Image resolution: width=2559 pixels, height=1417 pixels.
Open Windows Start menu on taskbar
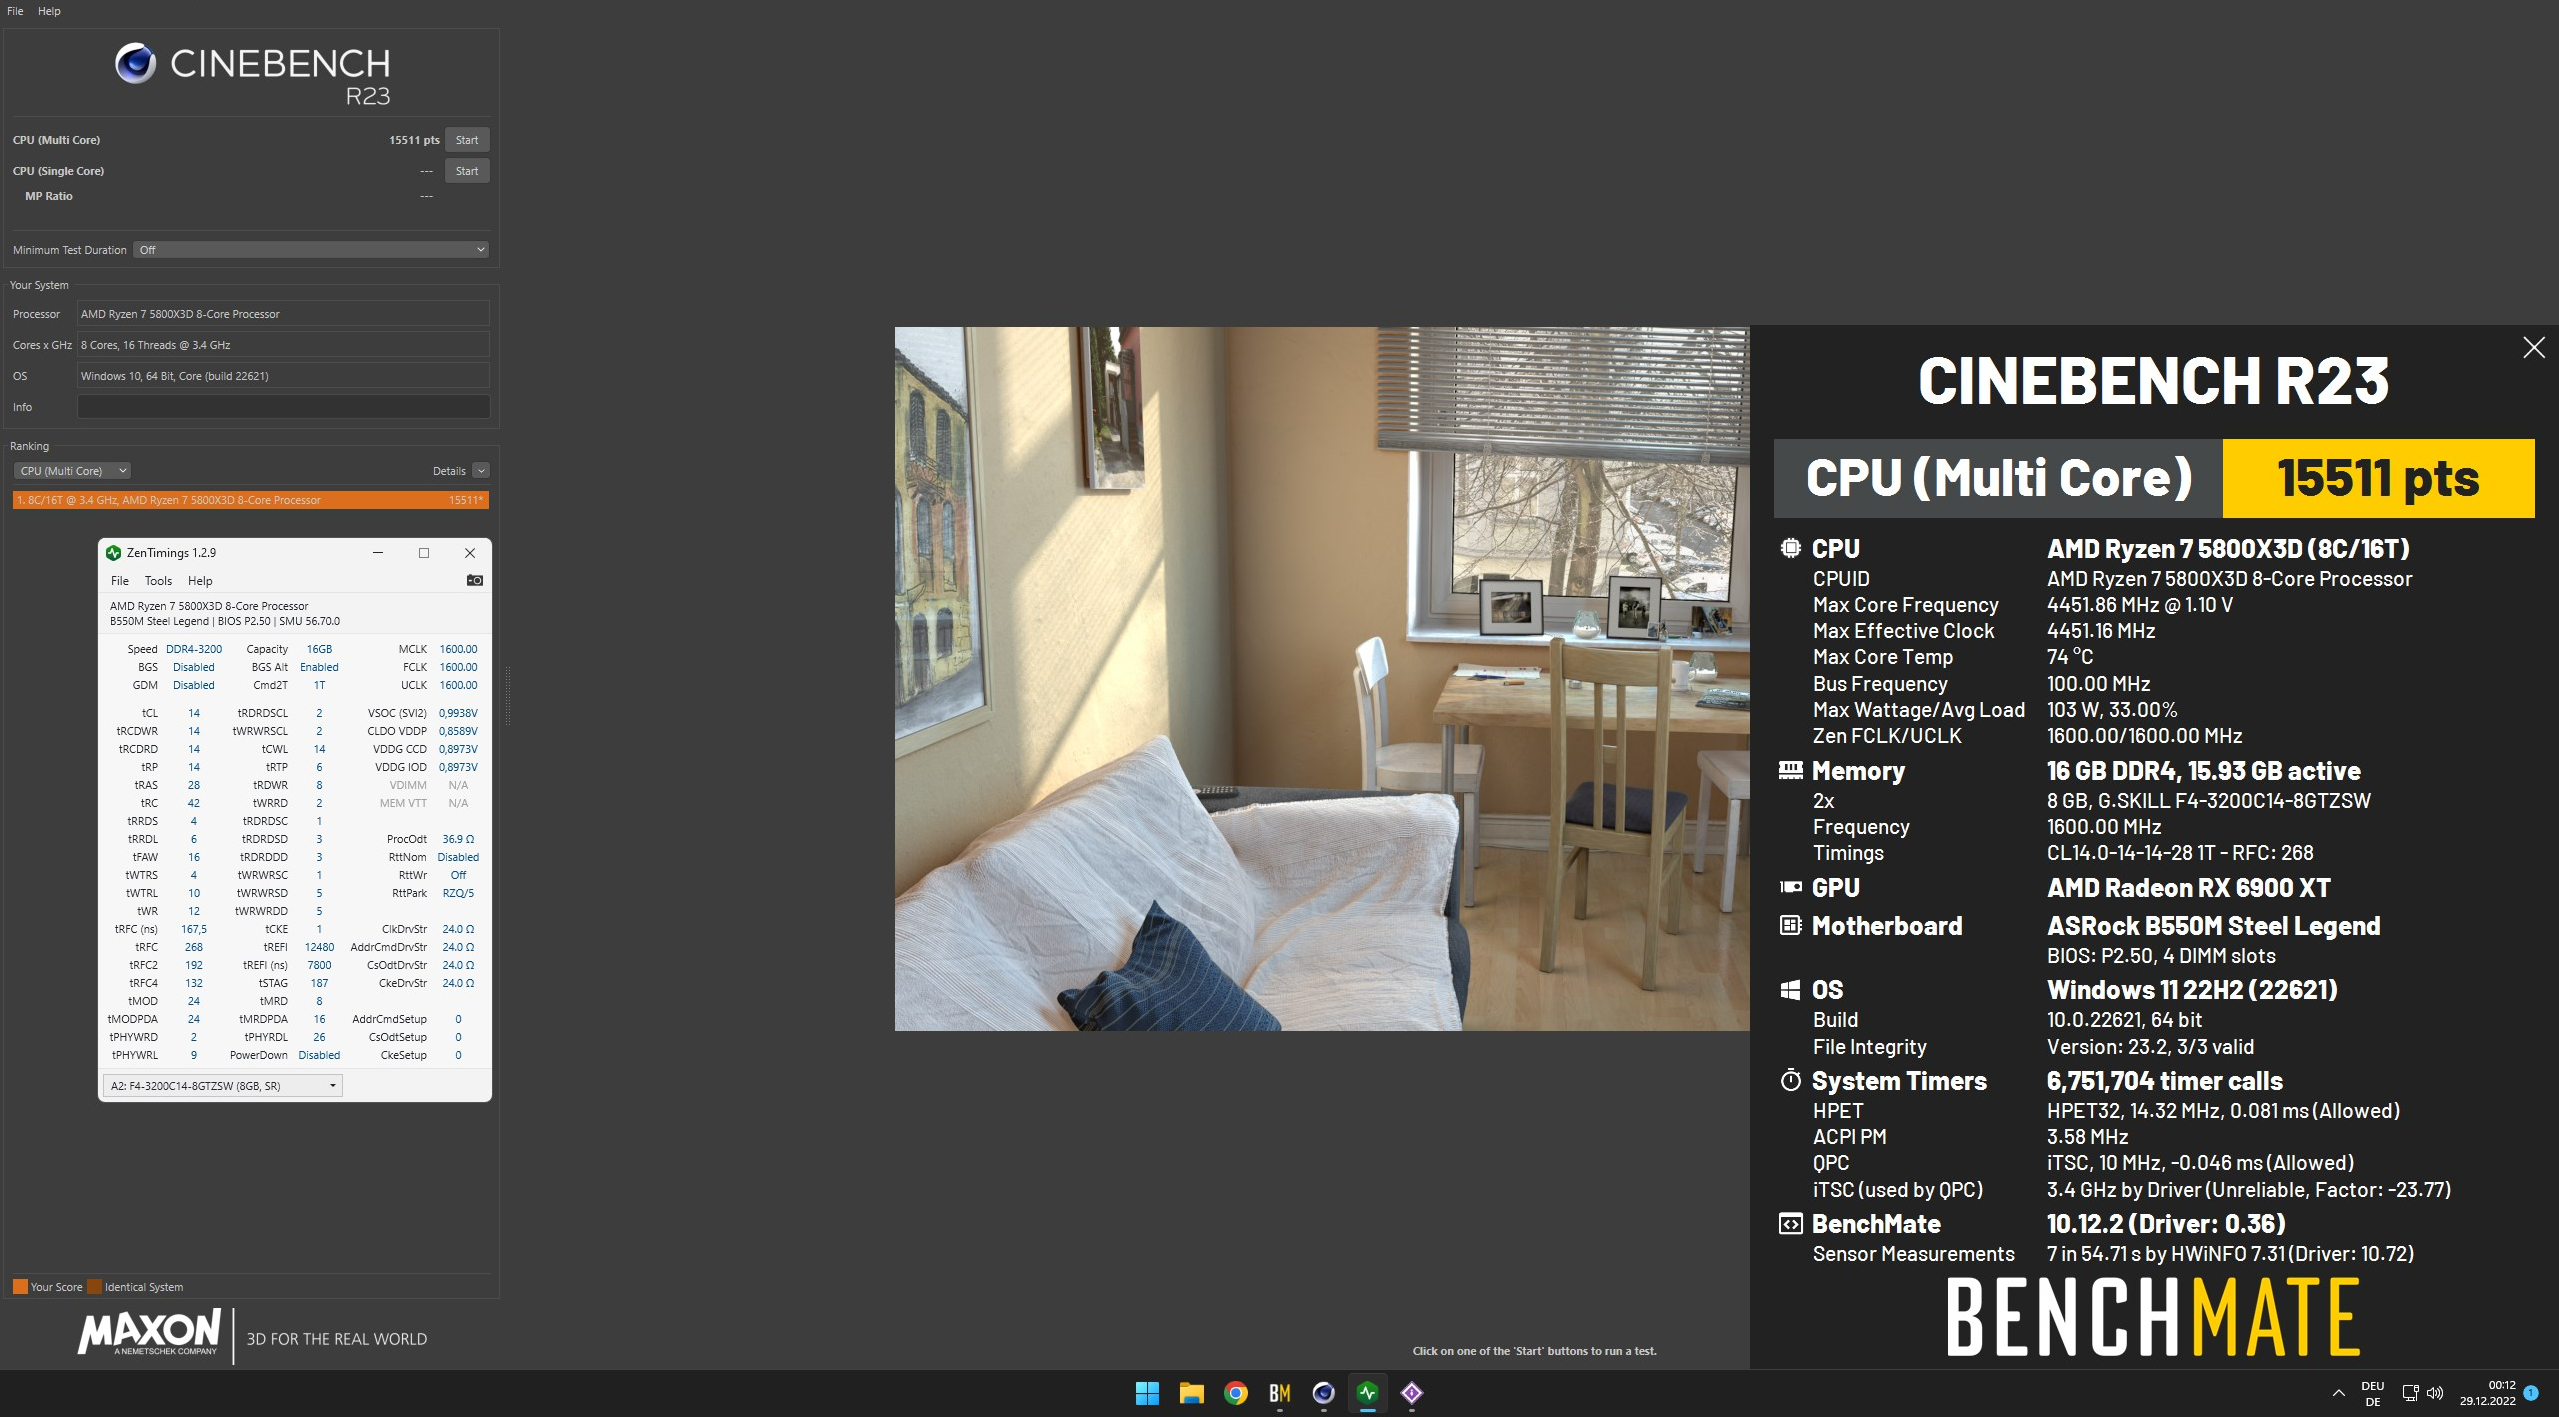coord(1147,1392)
